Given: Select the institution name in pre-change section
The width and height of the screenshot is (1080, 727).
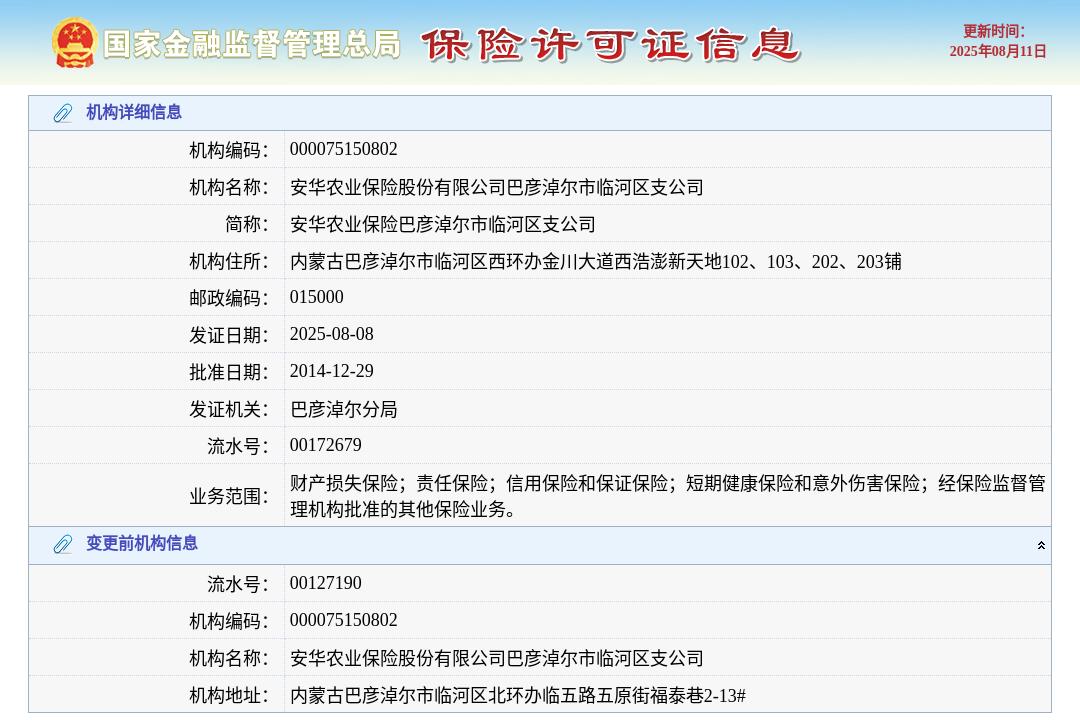Looking at the screenshot, I should point(497,658).
